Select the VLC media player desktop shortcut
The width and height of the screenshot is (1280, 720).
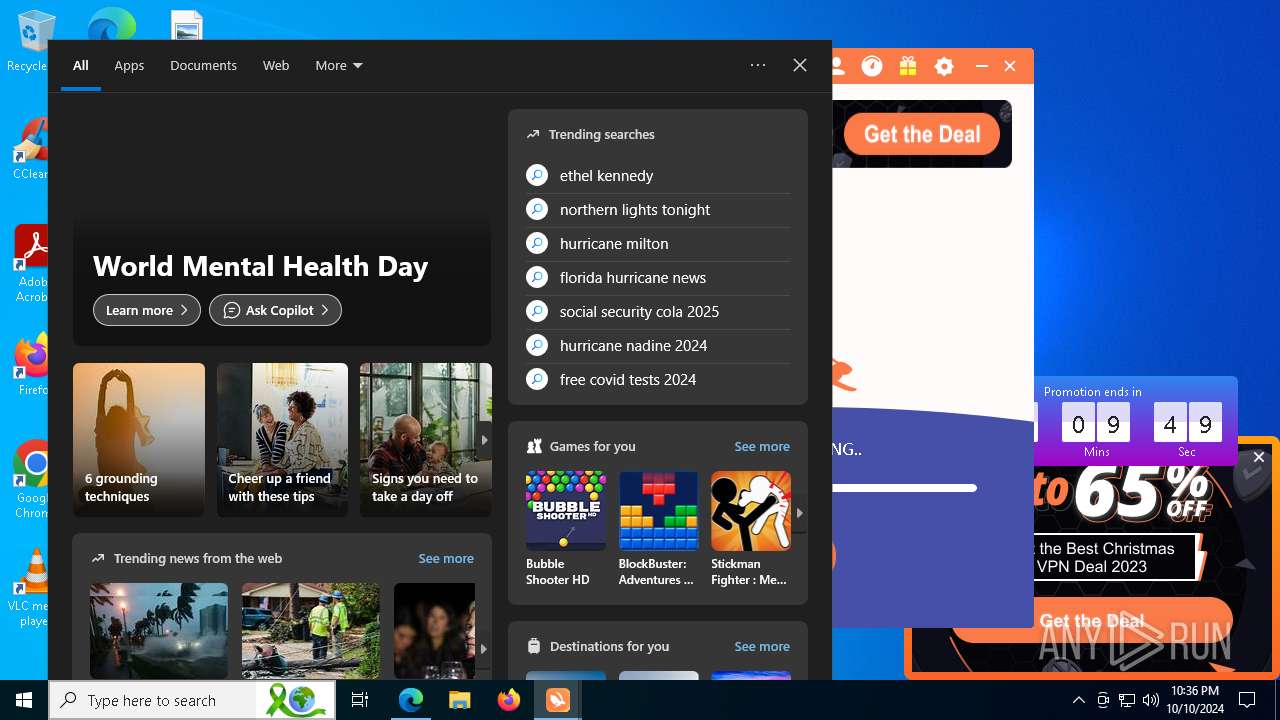coord(30,588)
